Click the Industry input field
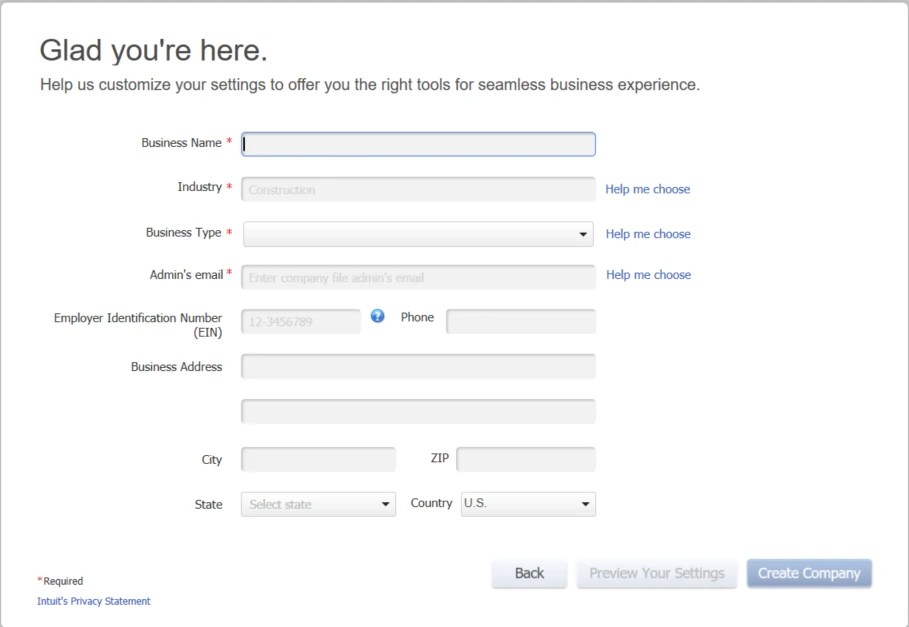909x627 pixels. tap(417, 189)
